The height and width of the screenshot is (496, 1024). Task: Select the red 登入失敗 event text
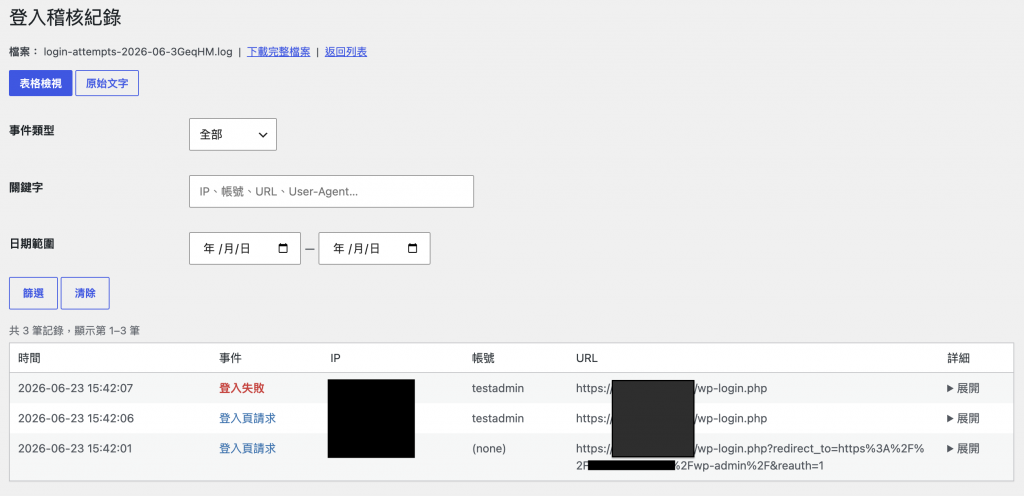[x=242, y=388]
